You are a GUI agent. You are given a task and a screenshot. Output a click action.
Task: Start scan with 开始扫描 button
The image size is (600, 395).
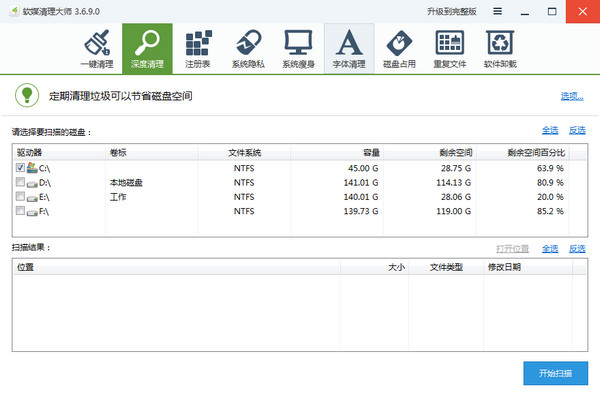555,373
